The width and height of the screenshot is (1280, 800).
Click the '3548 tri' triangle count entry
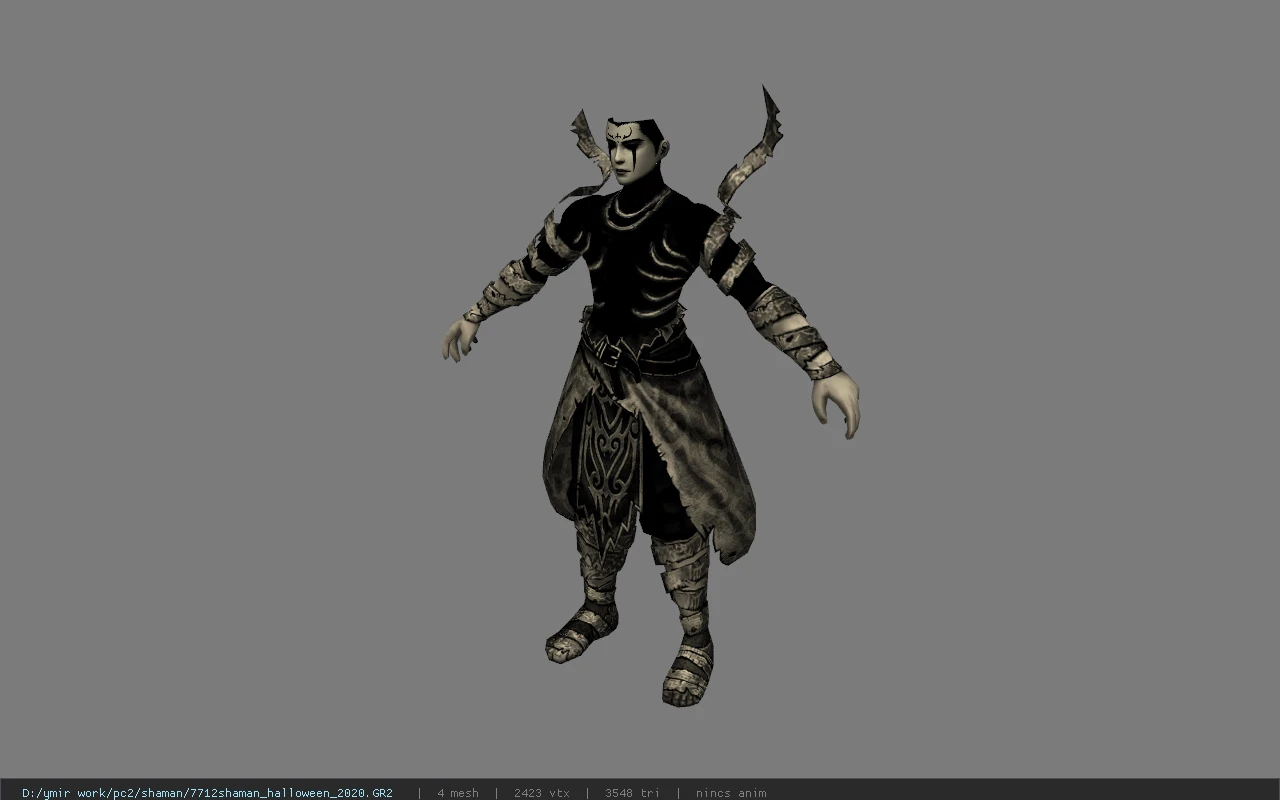click(632, 793)
